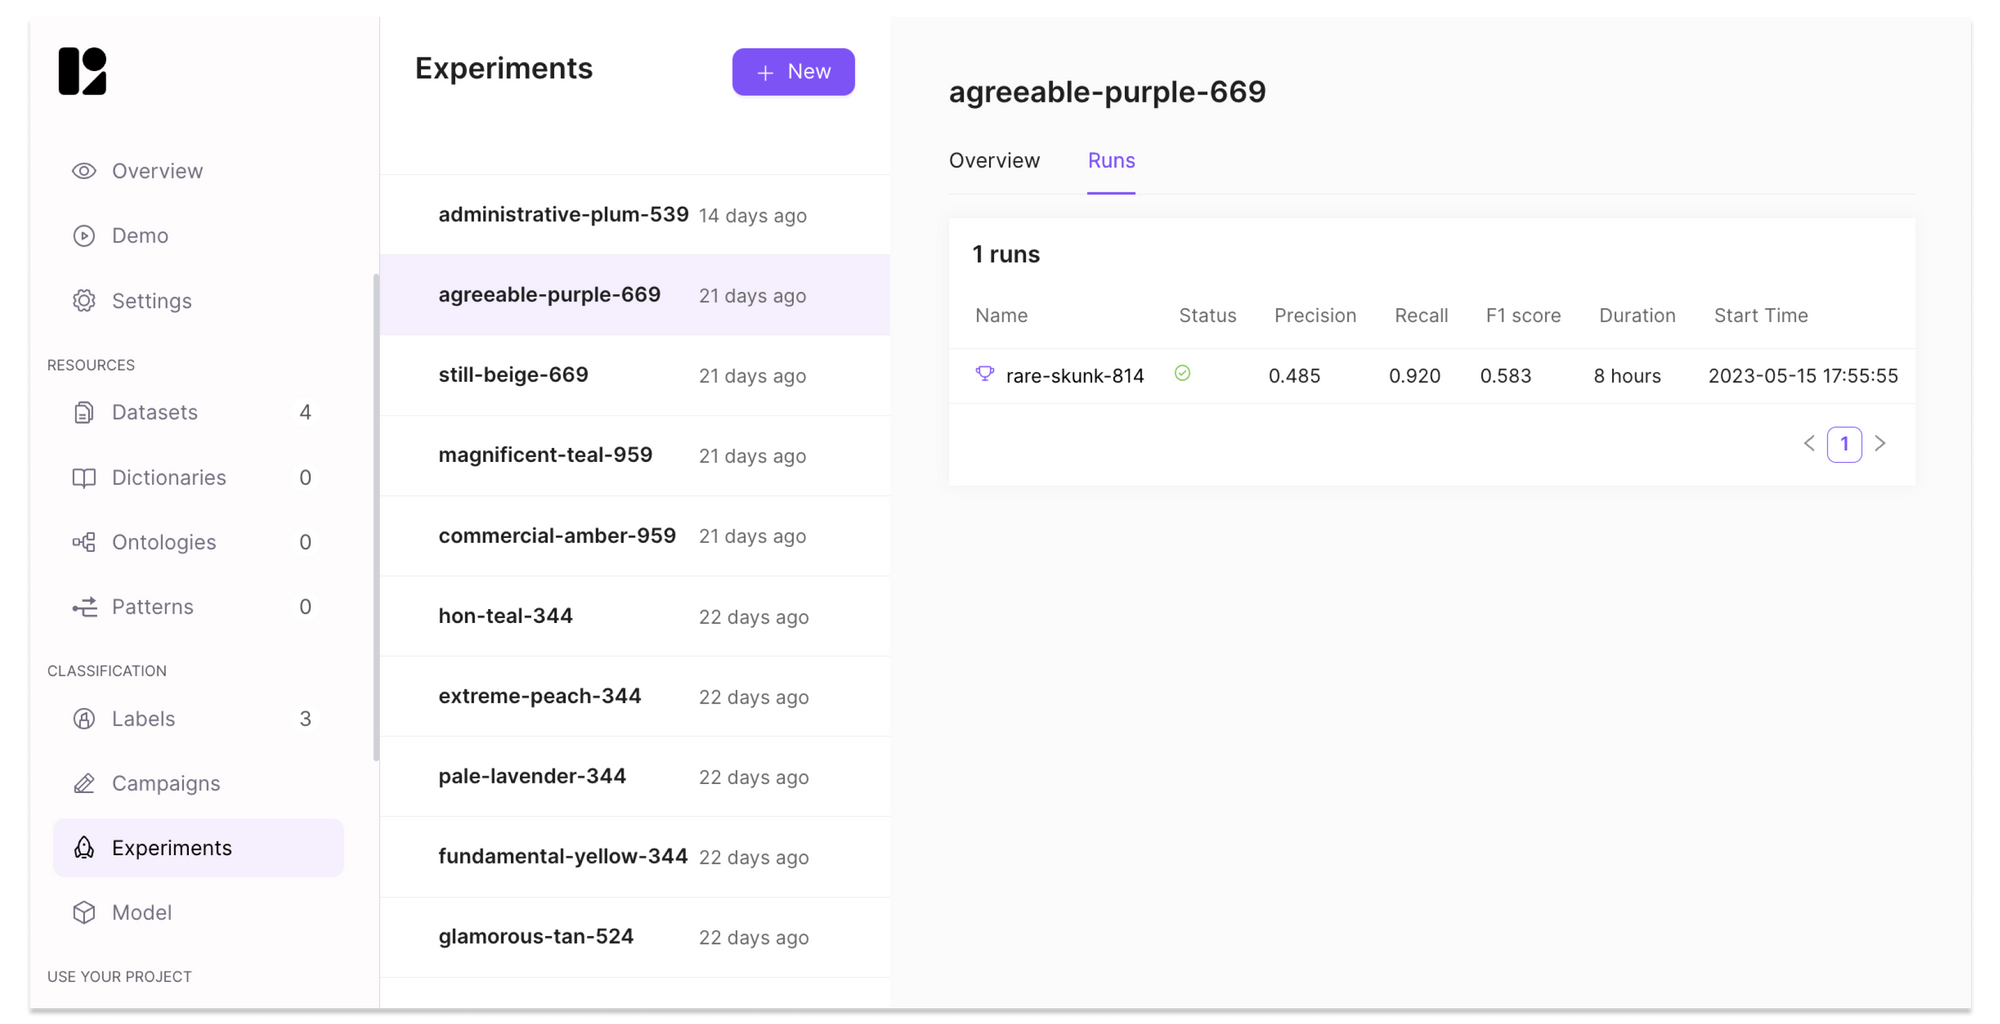Click the trophy icon beside rare-skunk-814
This screenshot has width=2000, height=1024.
coord(986,375)
